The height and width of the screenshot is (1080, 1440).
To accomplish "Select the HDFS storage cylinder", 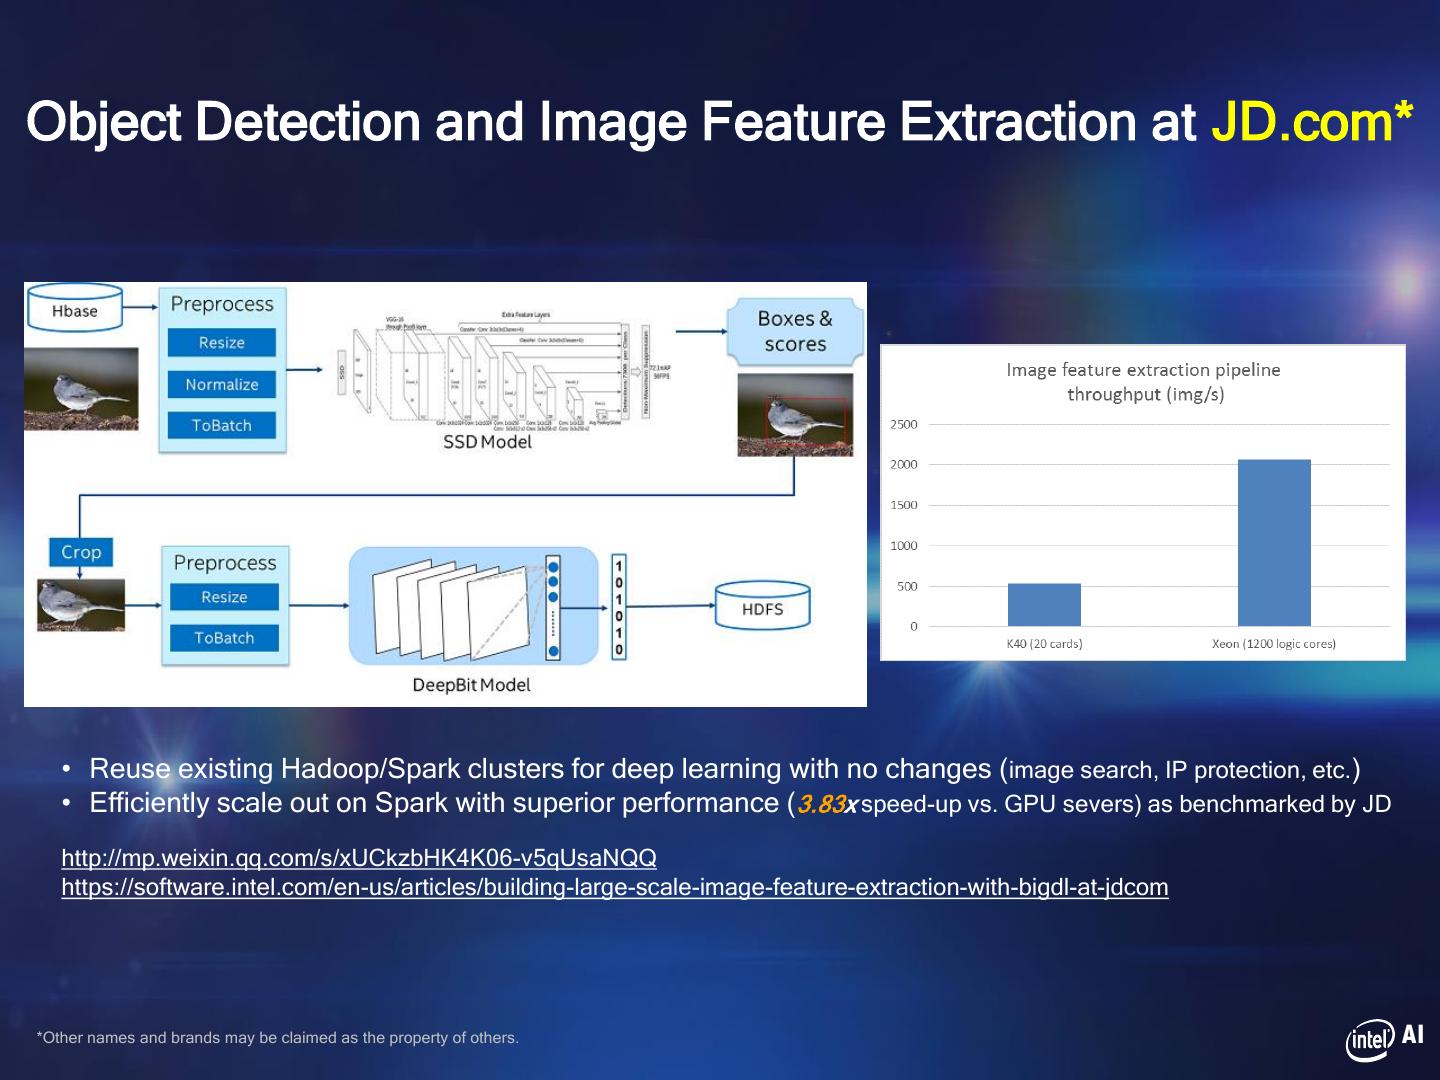I will 762,607.
